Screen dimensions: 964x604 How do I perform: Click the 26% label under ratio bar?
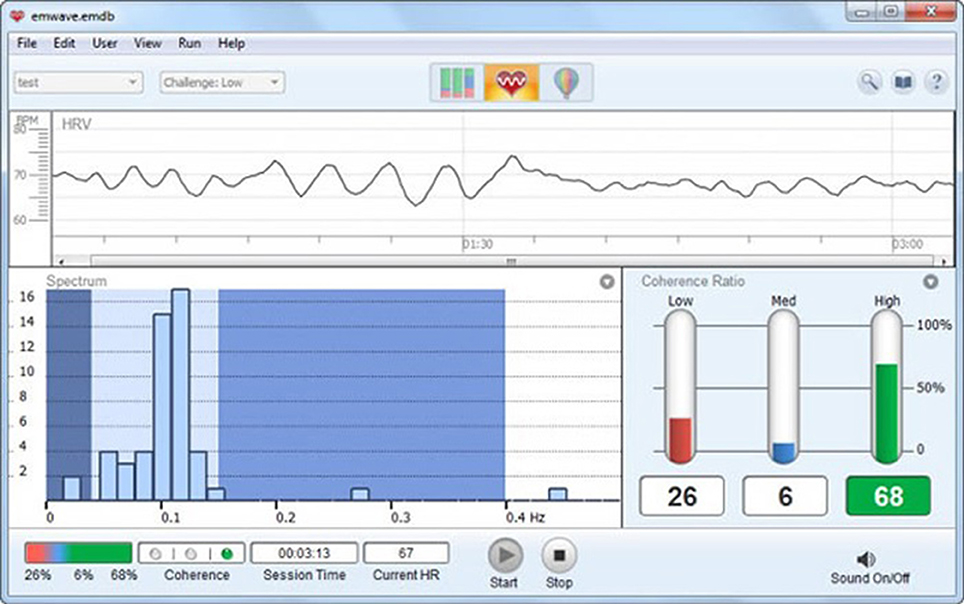pyautogui.click(x=38, y=575)
